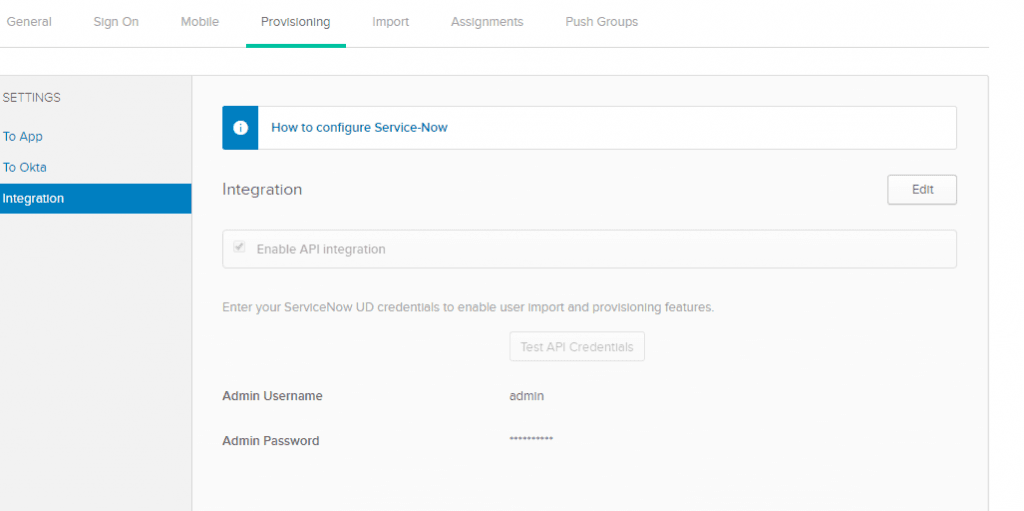This screenshot has height=511, width=1024.
Task: Select To App settings
Action: click(23, 137)
